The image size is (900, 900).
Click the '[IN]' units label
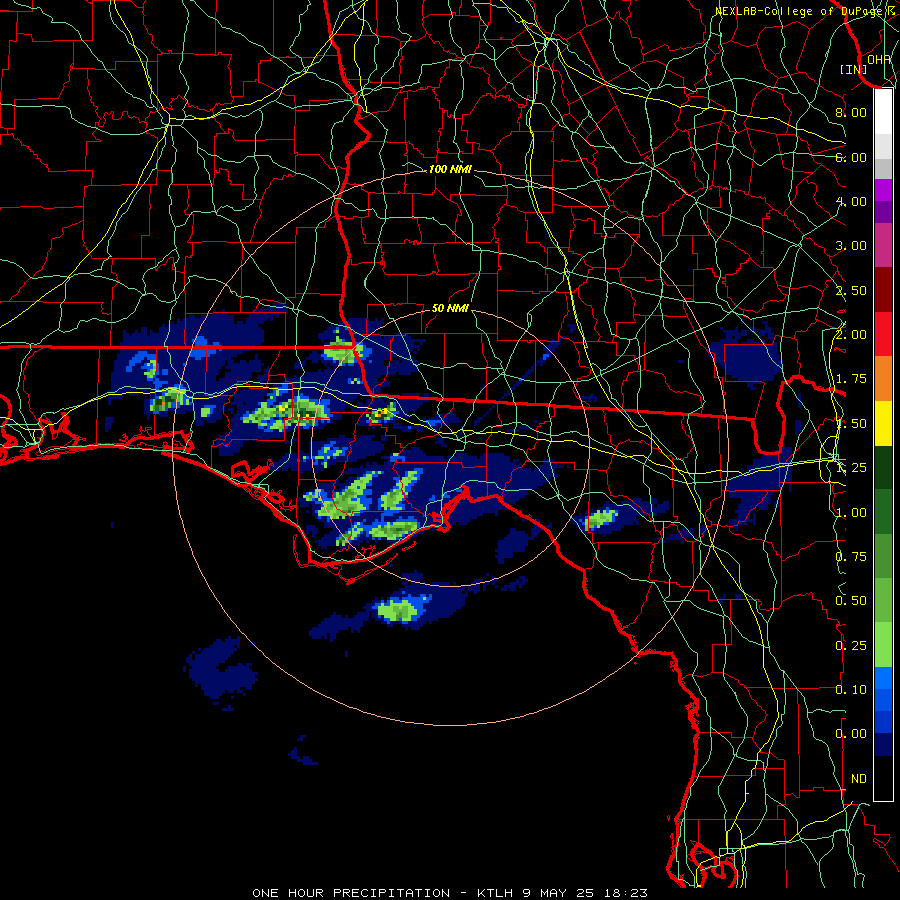point(854,69)
